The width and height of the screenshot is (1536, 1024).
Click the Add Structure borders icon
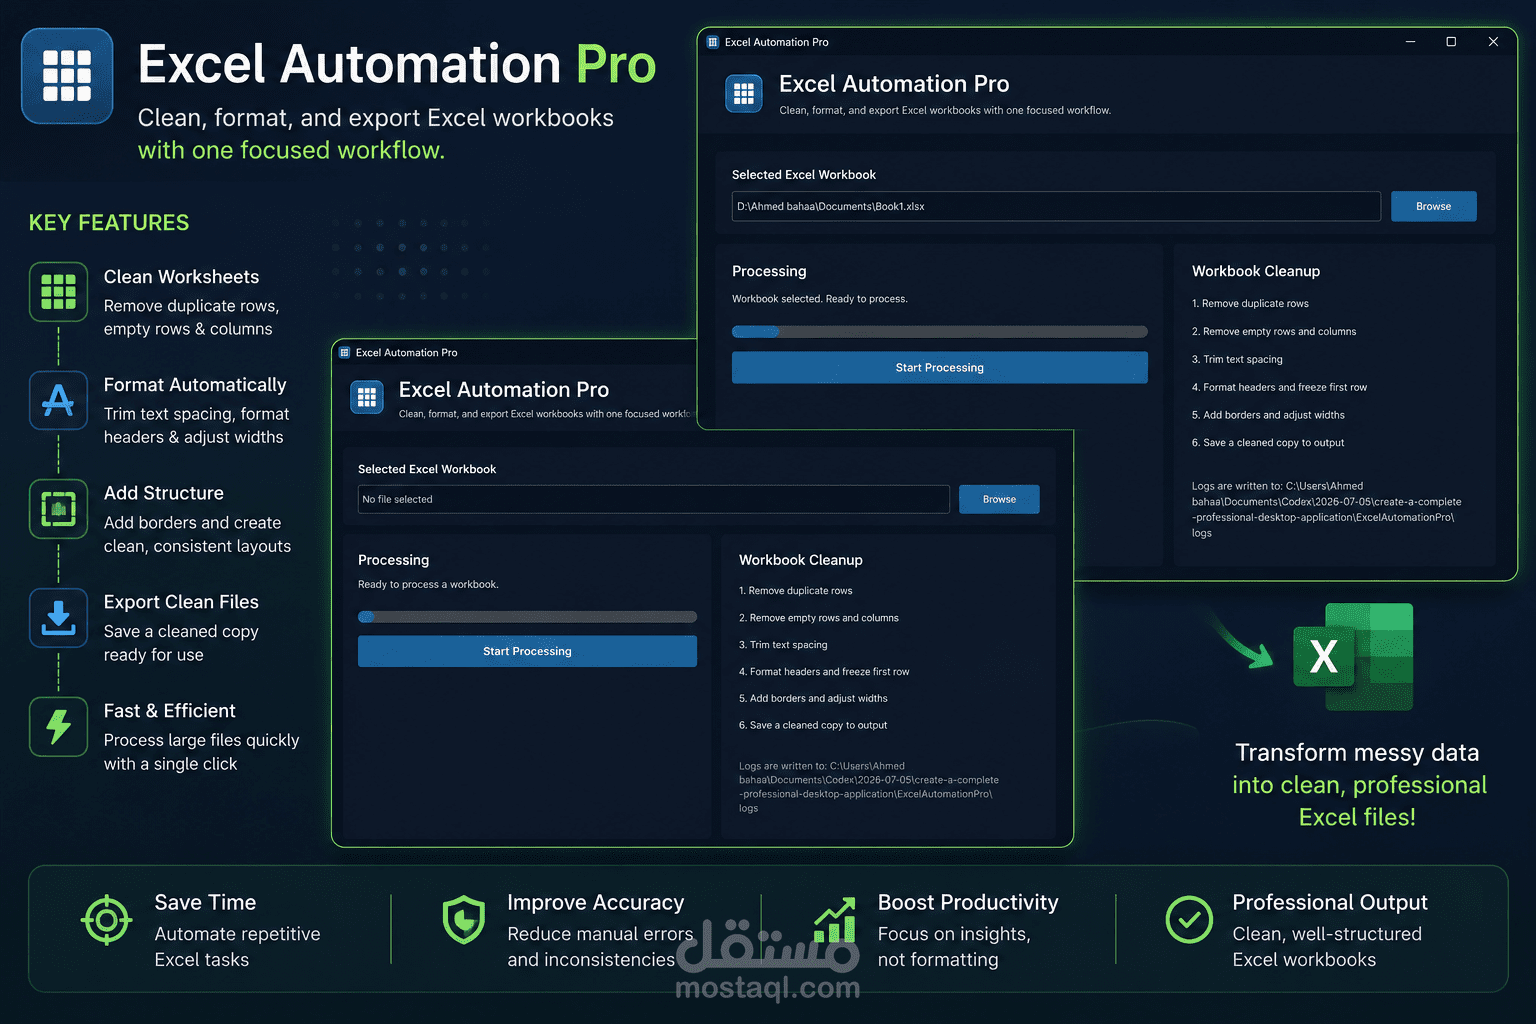pos(58,509)
